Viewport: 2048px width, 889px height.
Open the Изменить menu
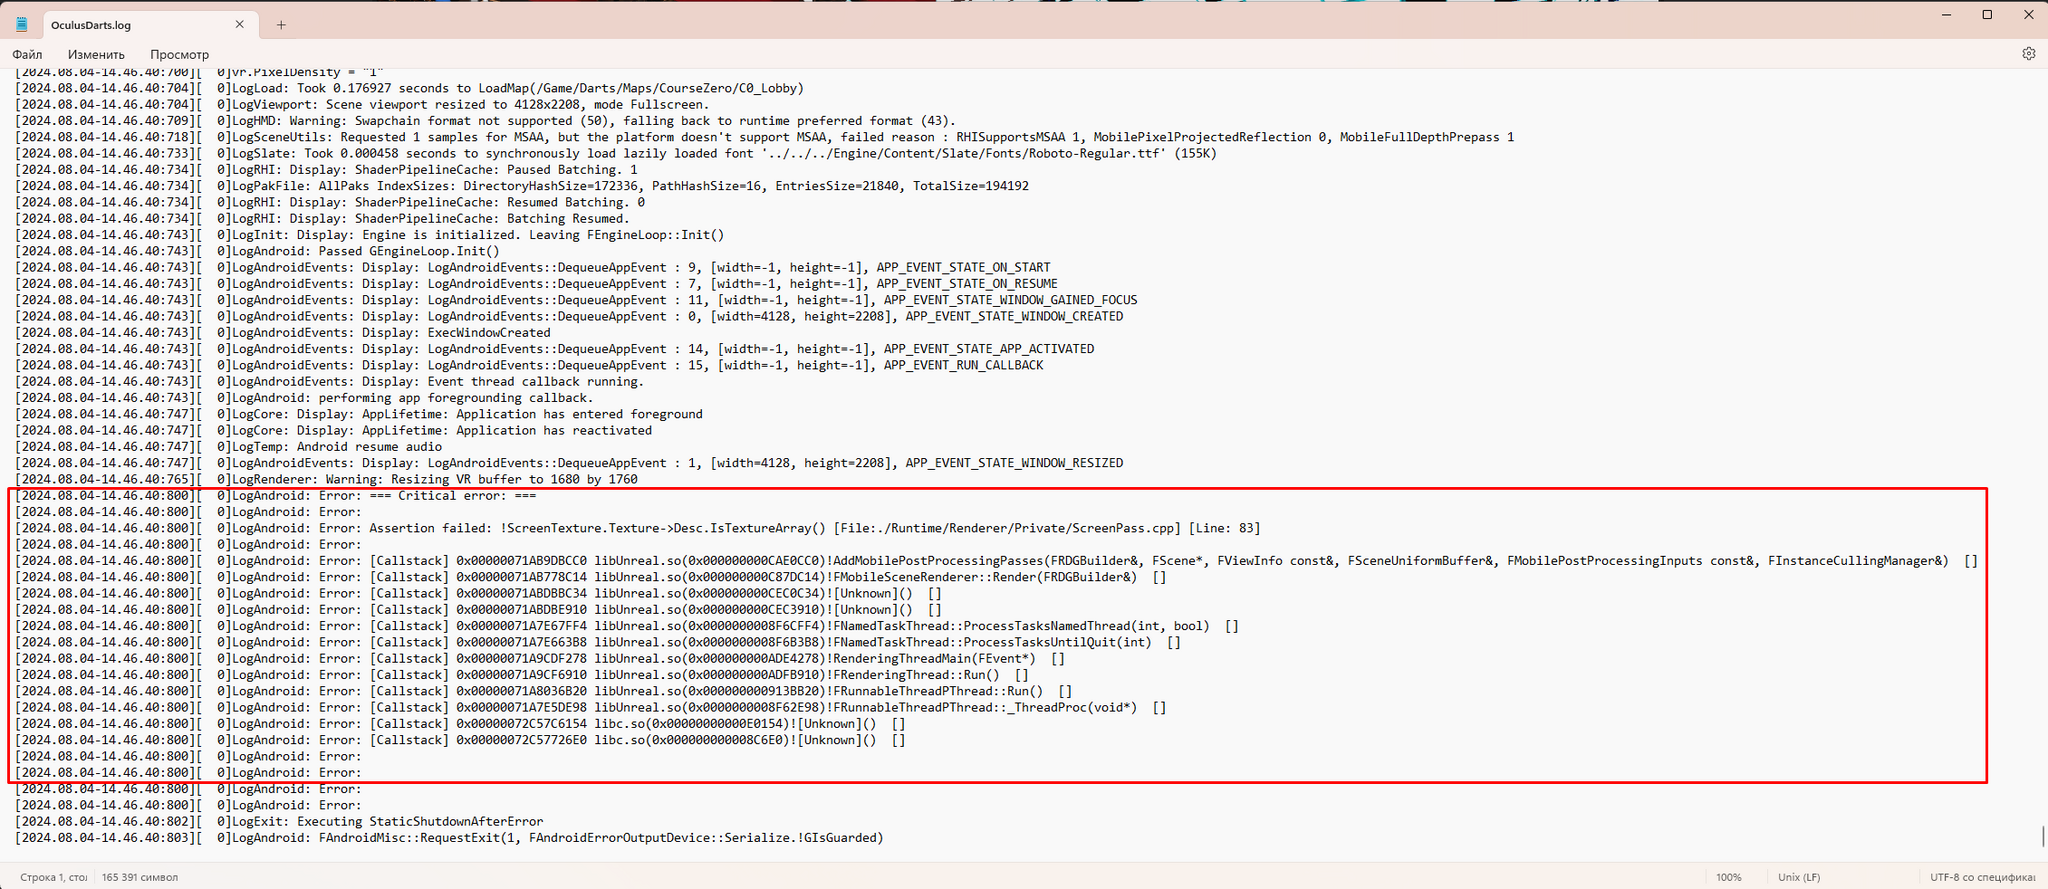click(x=96, y=54)
